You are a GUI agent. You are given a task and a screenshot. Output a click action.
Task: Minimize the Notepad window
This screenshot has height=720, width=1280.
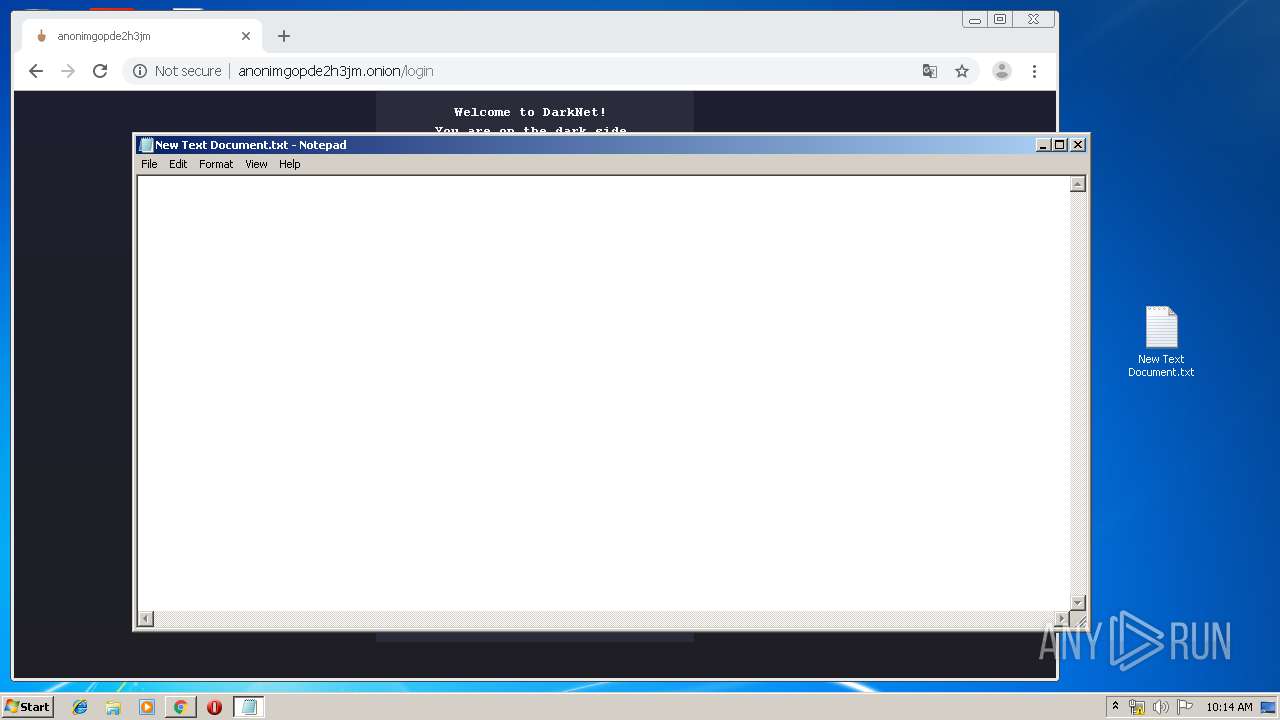pyautogui.click(x=1043, y=145)
